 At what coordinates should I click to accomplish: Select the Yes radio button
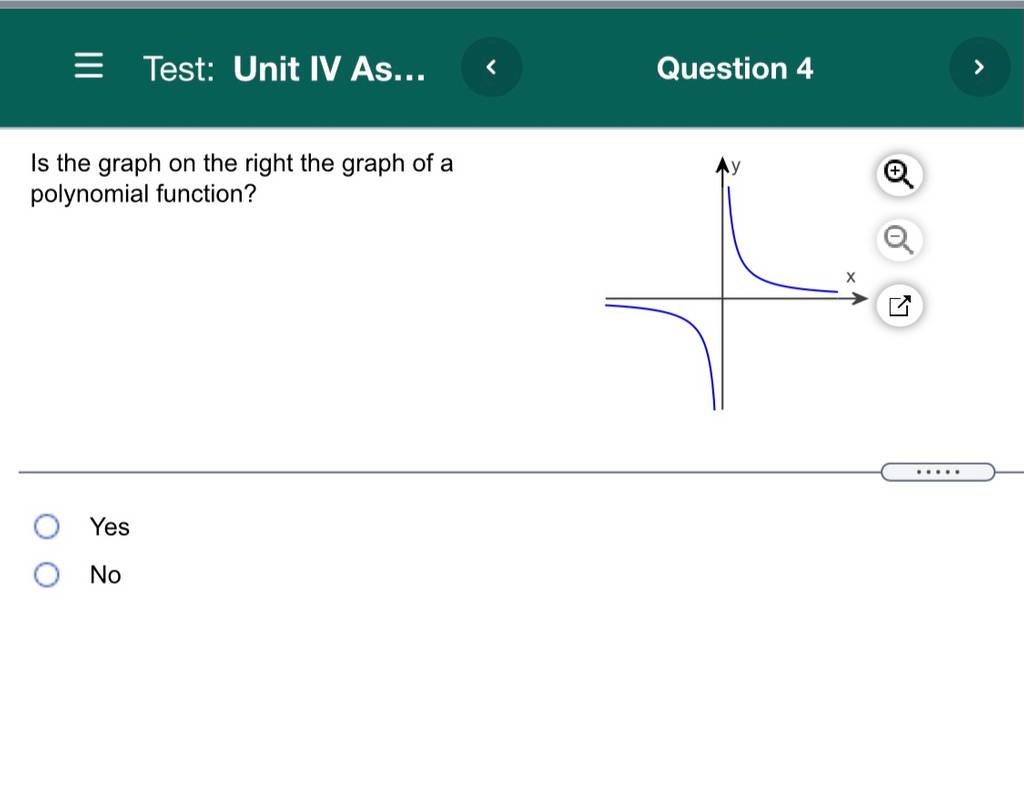pos(46,526)
